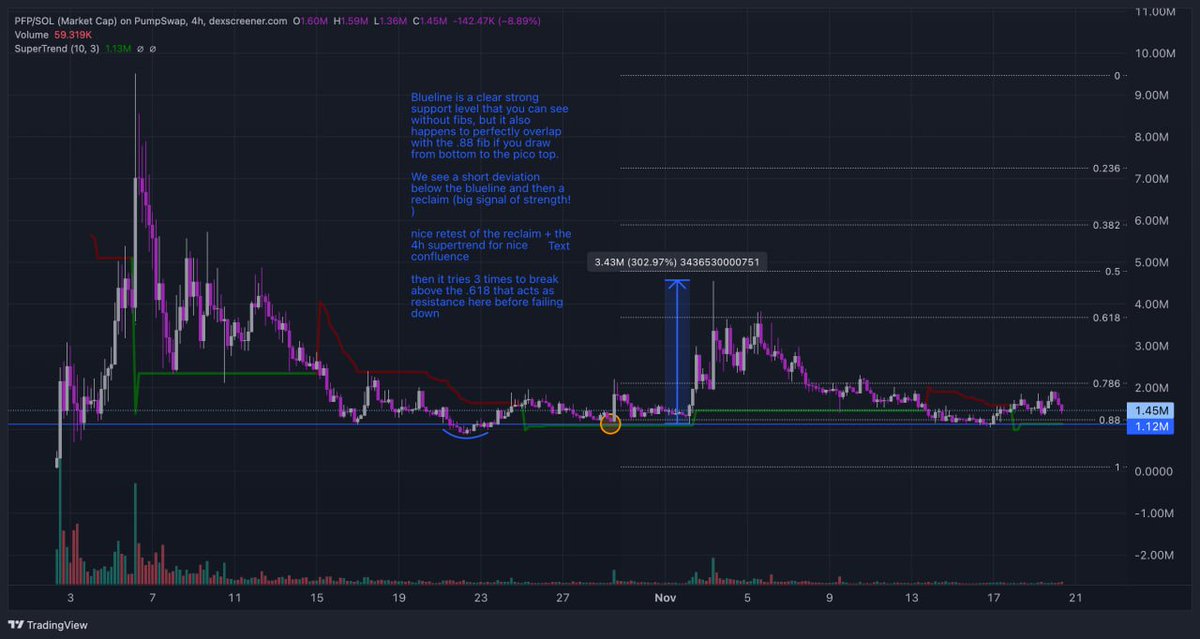Screen dimensions: 1200x639
Task: Click the 0.88 fib level label
Action: (x=1109, y=420)
